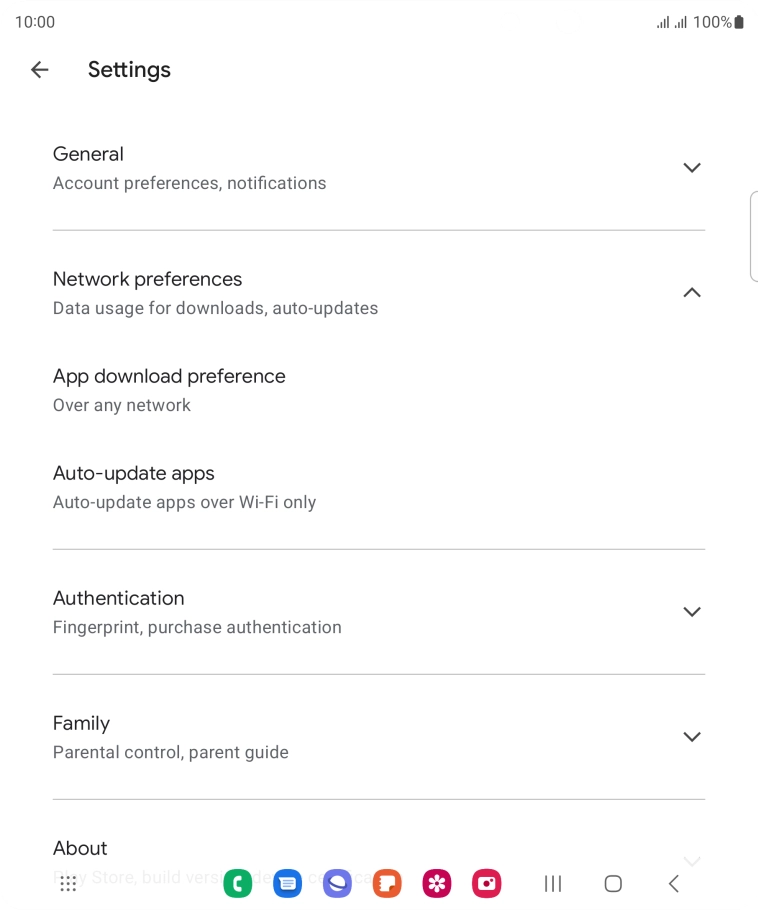Open the app drawer grid icon
Image resolution: width=758 pixels, height=910 pixels.
68,883
